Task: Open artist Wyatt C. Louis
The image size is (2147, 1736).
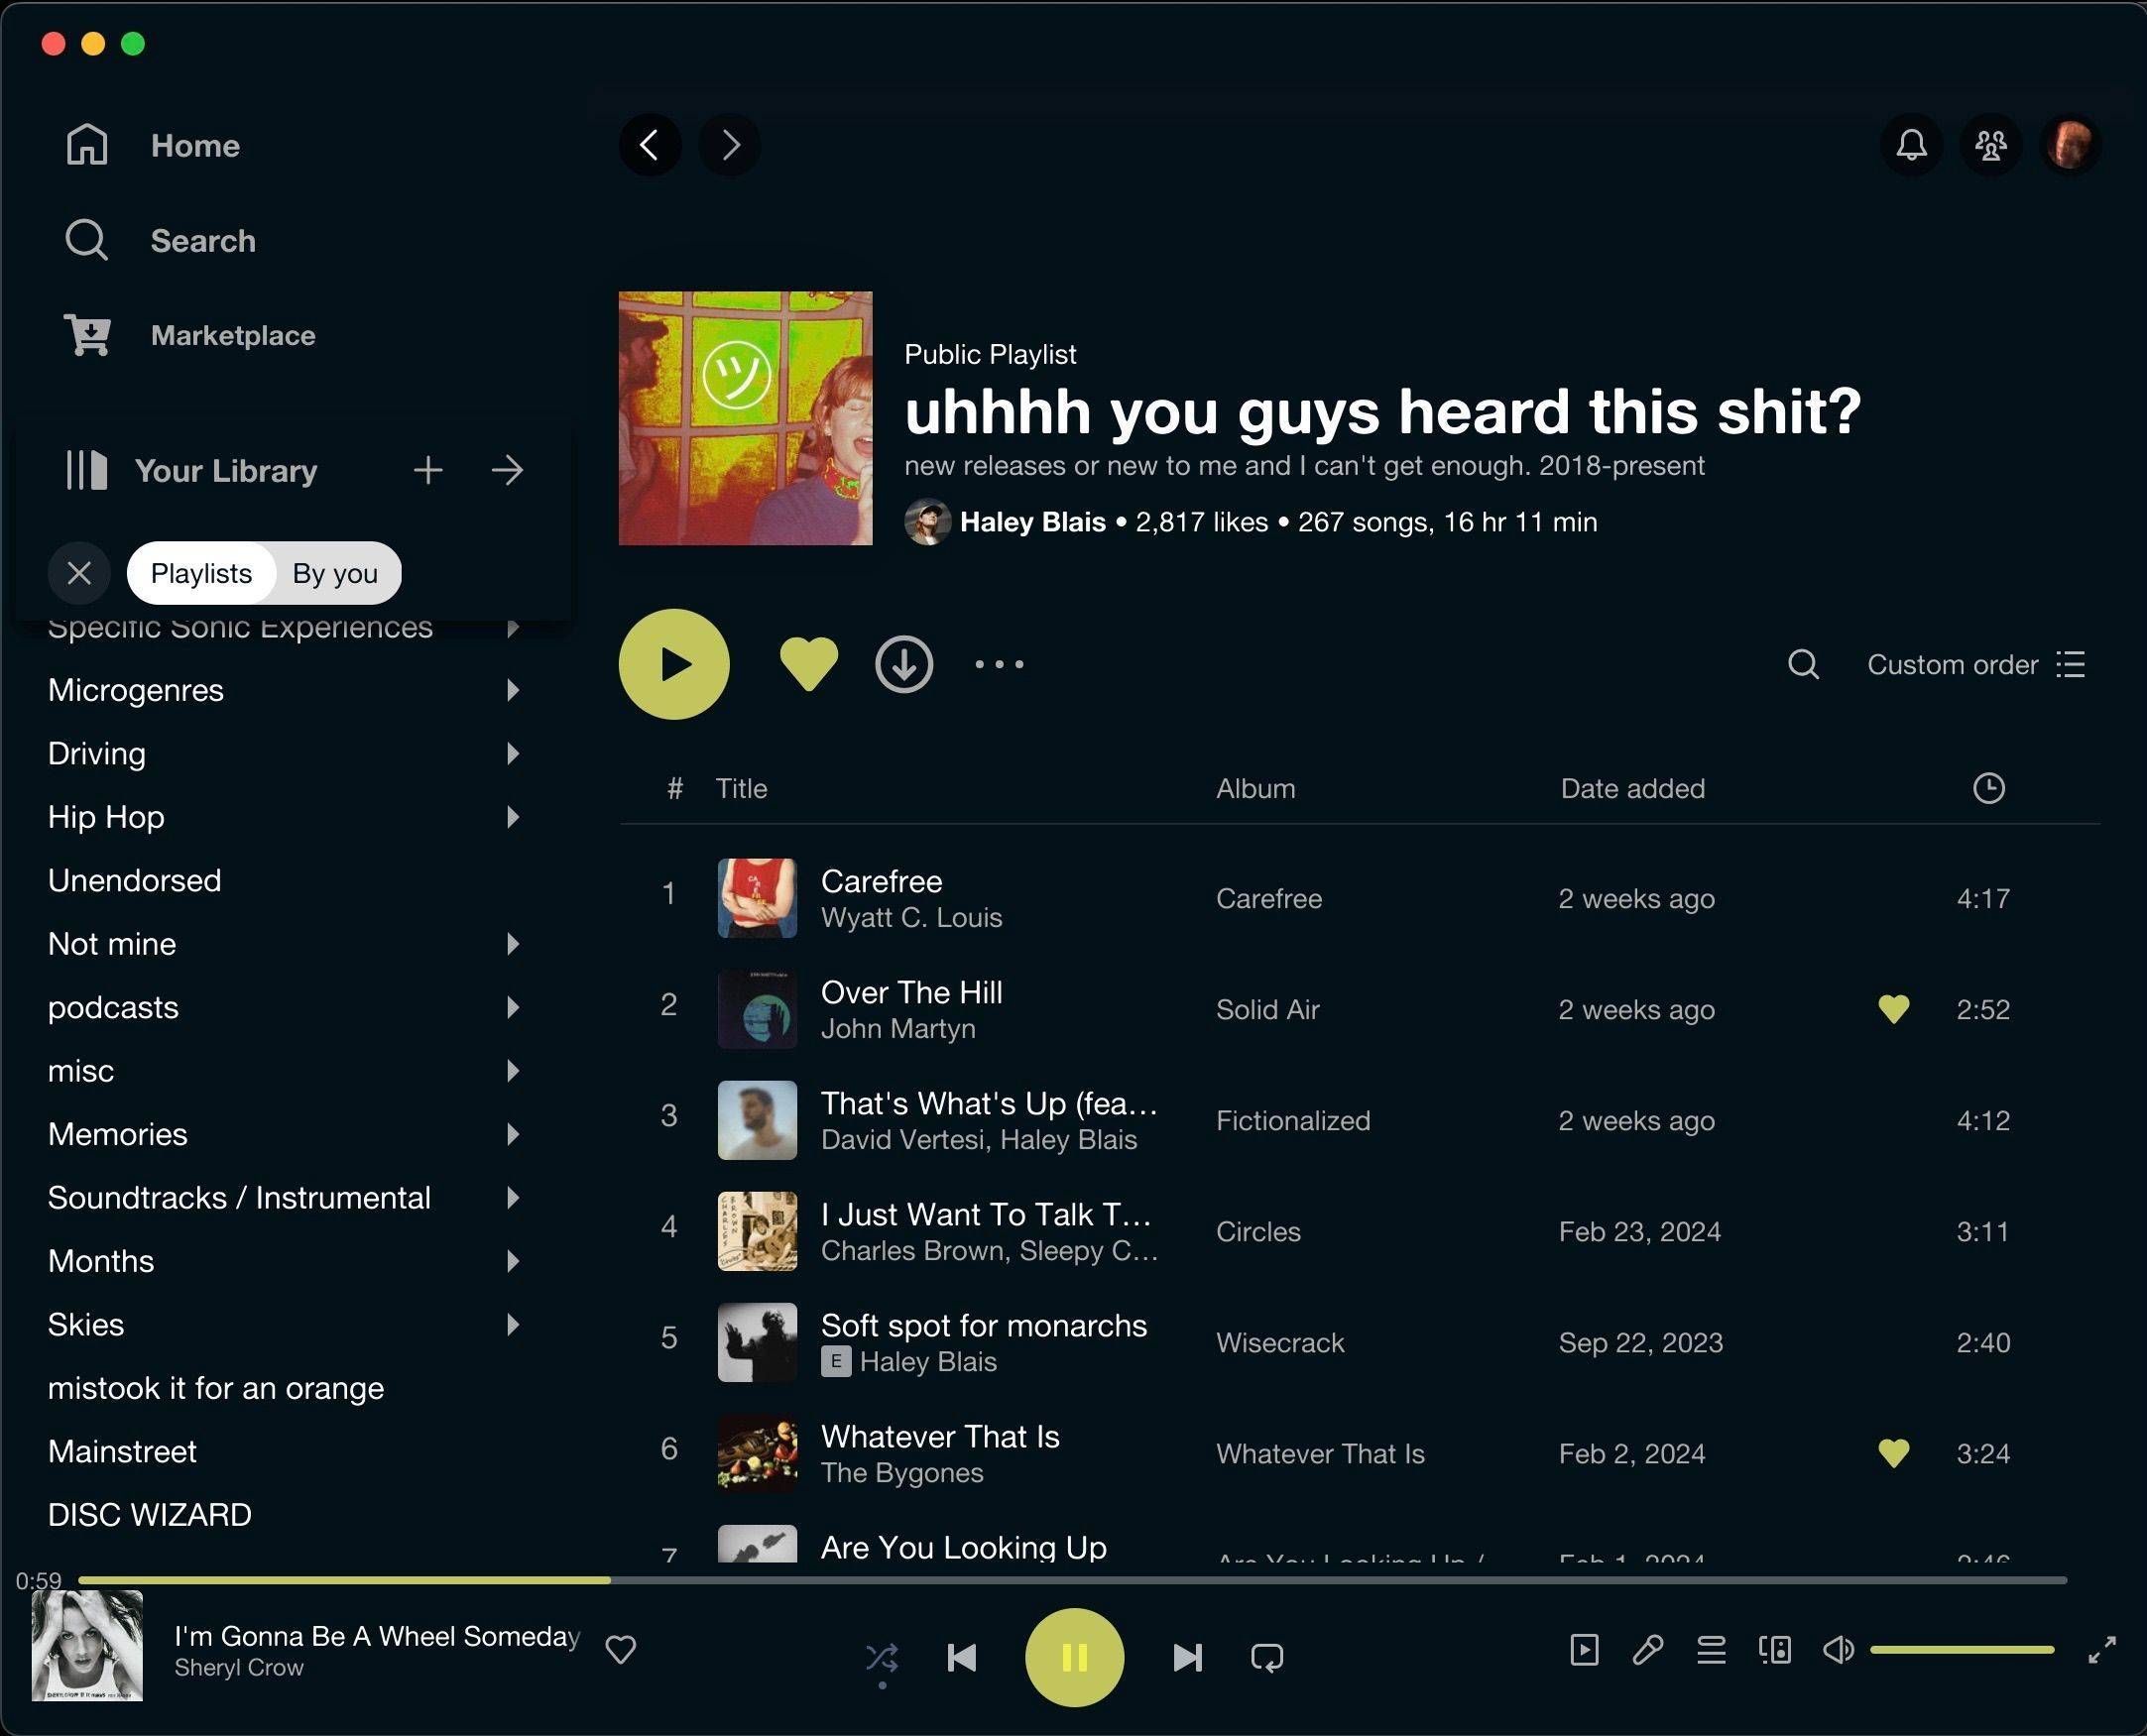Action: (x=911, y=917)
